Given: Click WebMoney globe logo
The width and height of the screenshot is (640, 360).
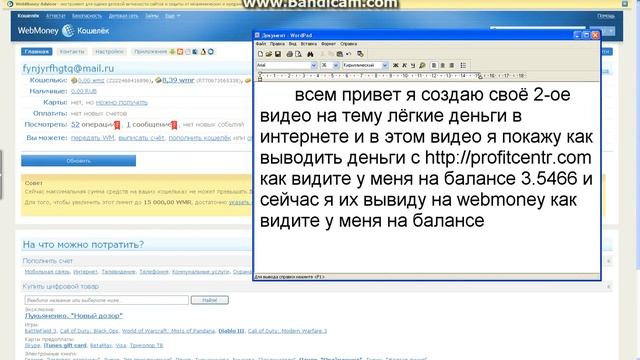Looking at the screenshot, I should (x=68, y=31).
